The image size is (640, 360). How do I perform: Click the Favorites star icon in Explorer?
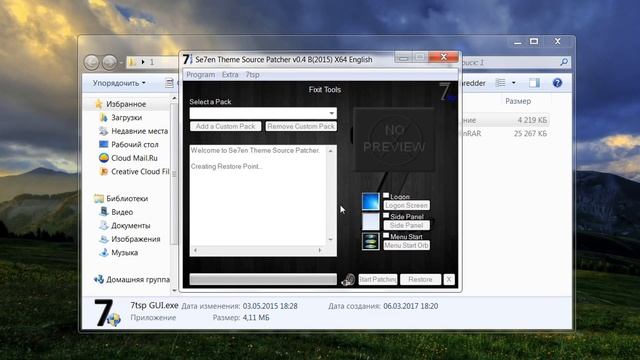coord(99,104)
